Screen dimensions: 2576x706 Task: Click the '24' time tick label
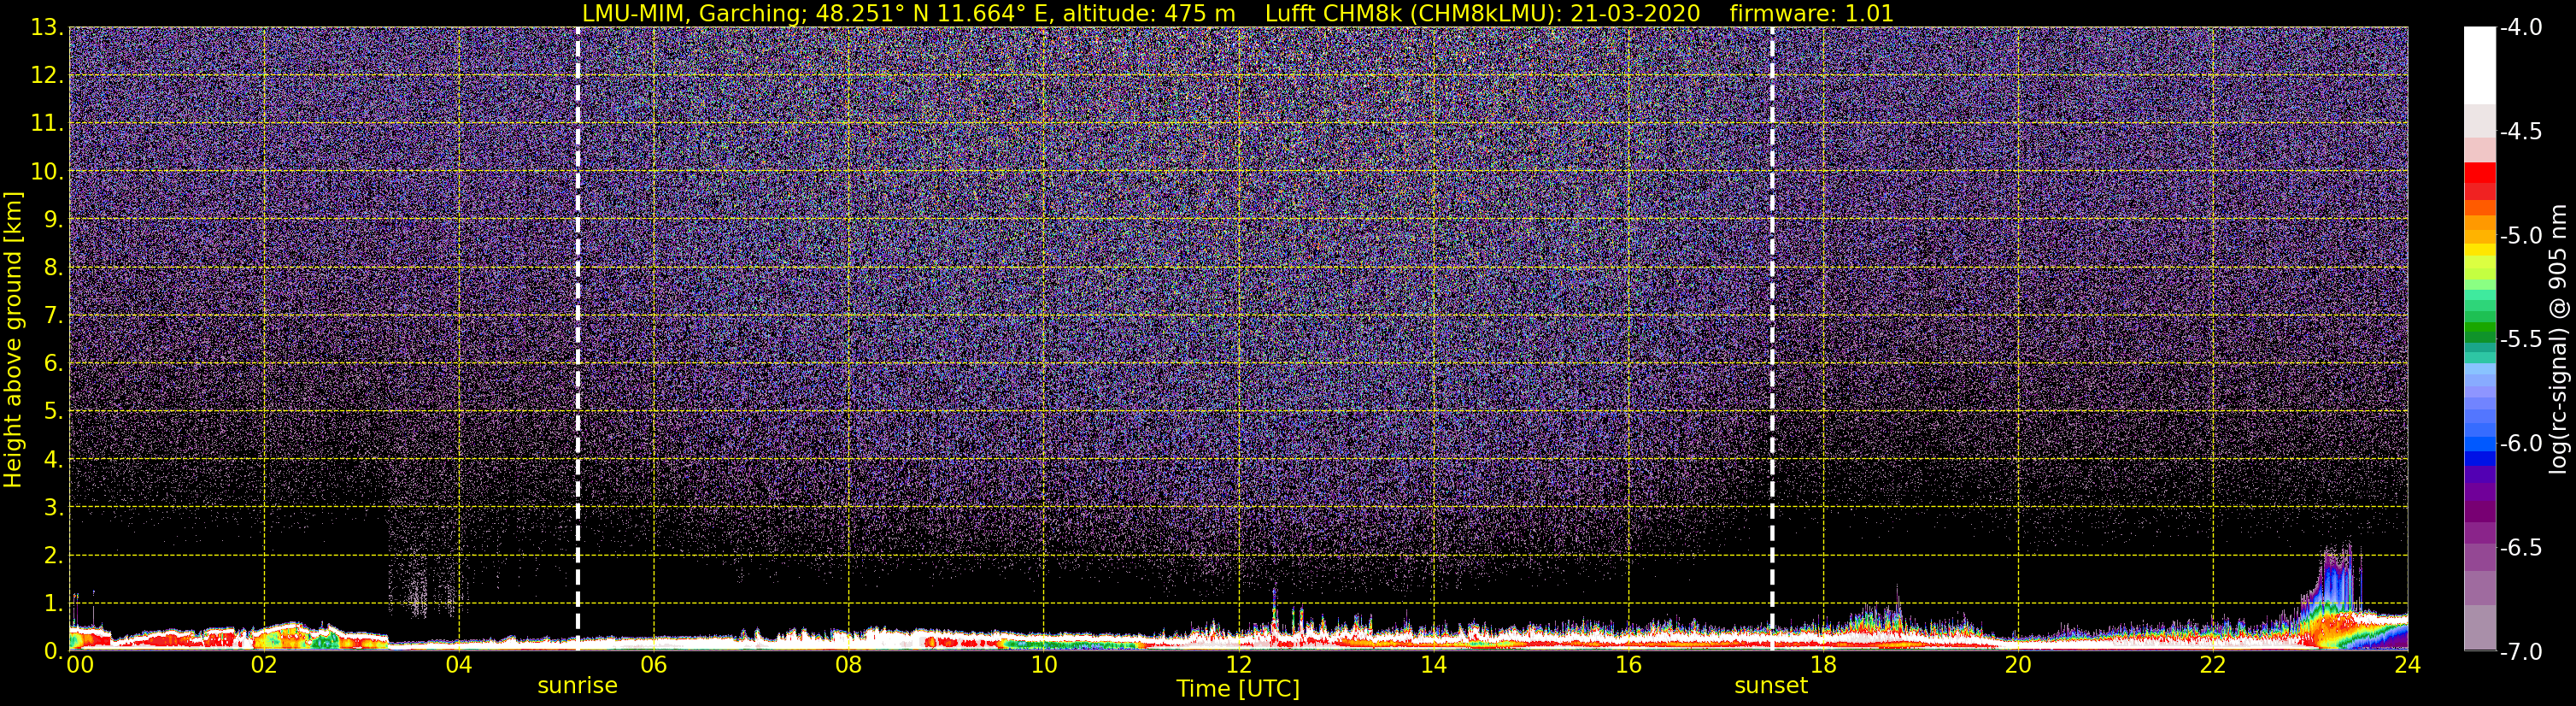[x=2407, y=665]
